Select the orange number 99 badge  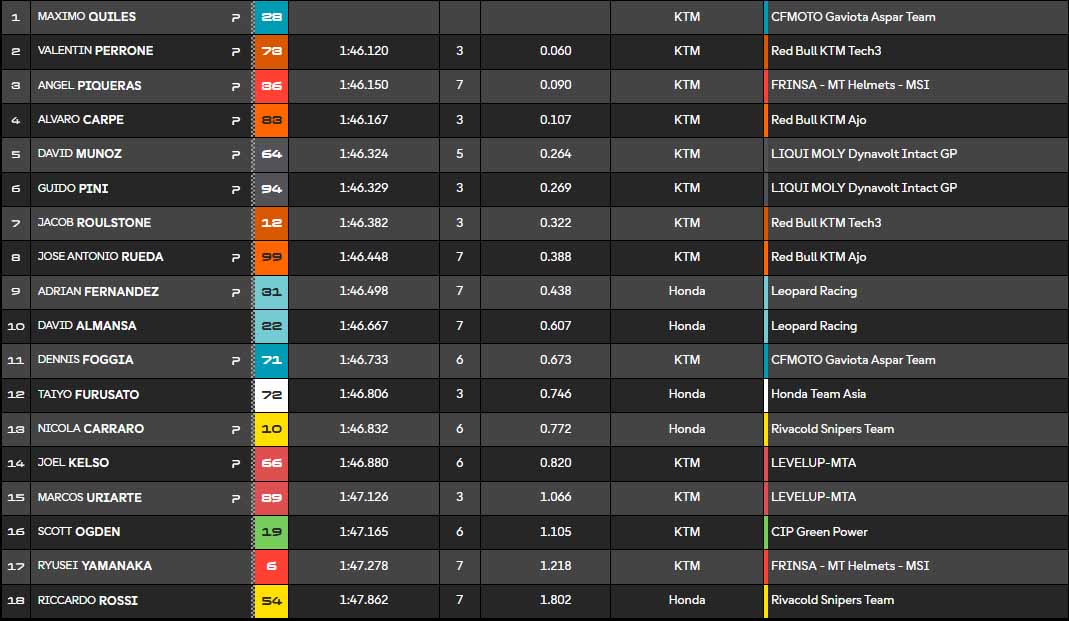coord(271,257)
